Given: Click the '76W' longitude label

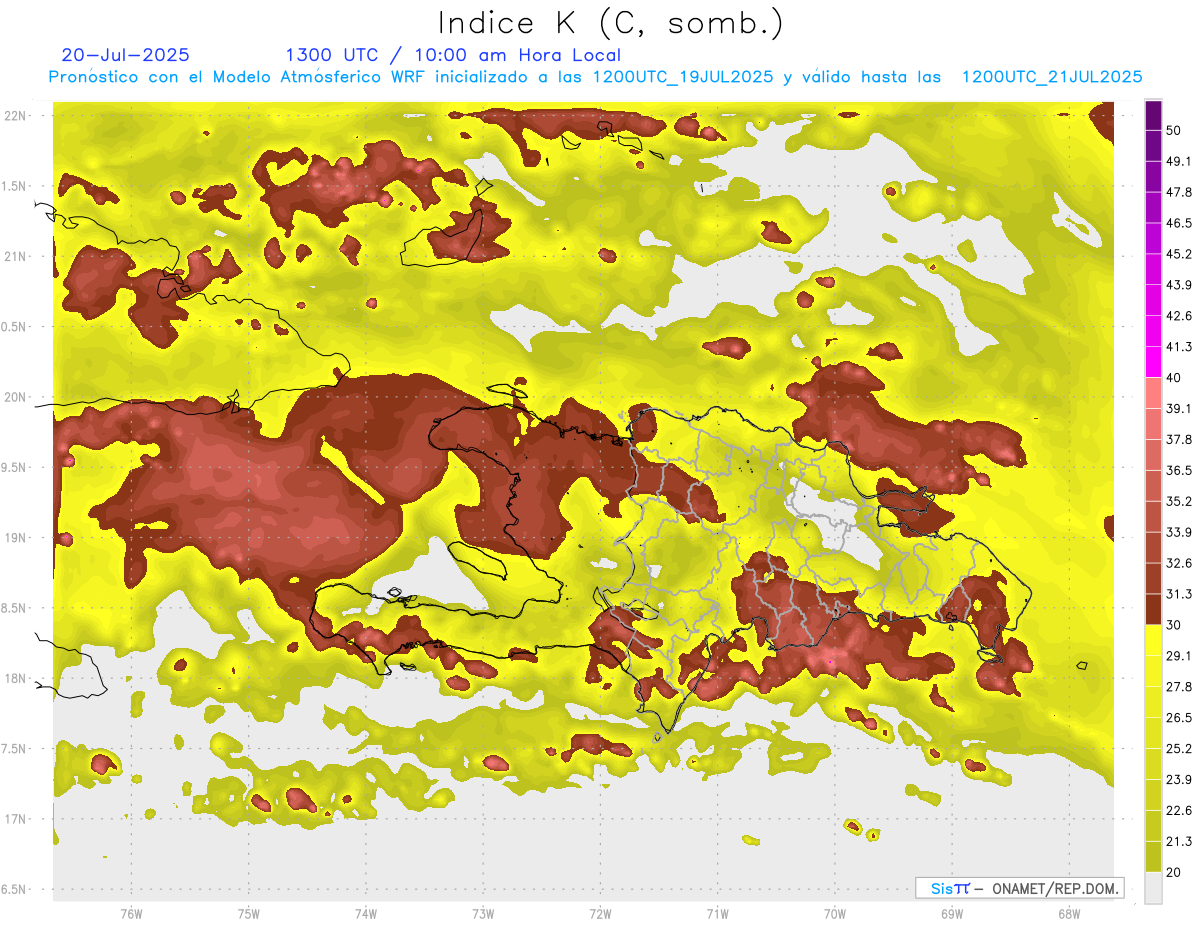Looking at the screenshot, I should tap(131, 914).
